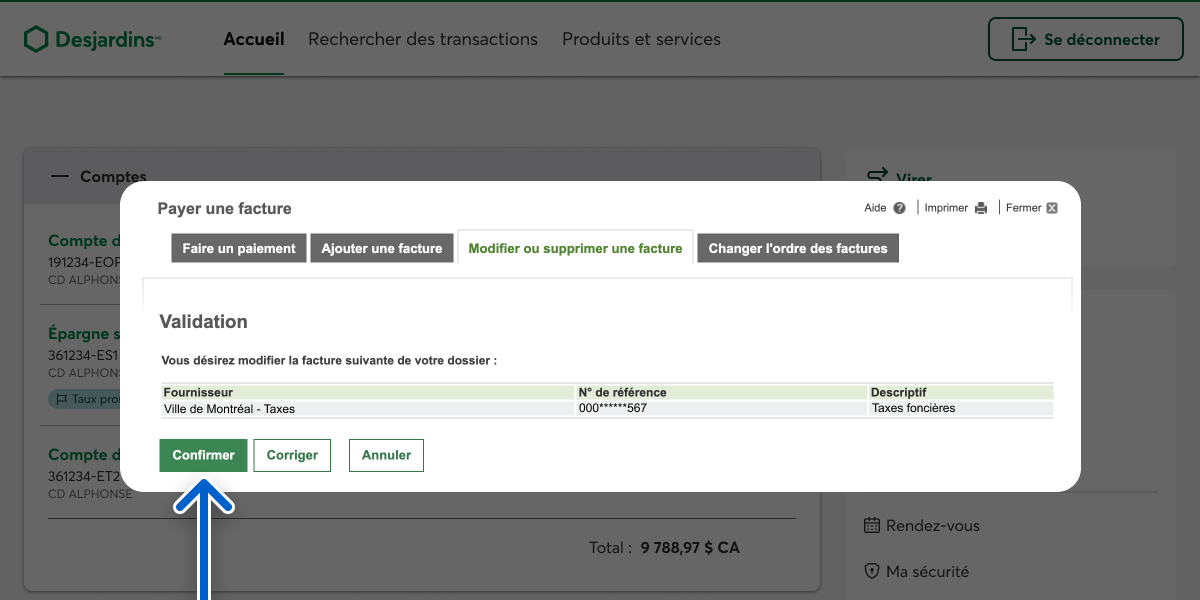Open Produits et services menu
Viewport: 1200px width, 600px height.
point(641,40)
